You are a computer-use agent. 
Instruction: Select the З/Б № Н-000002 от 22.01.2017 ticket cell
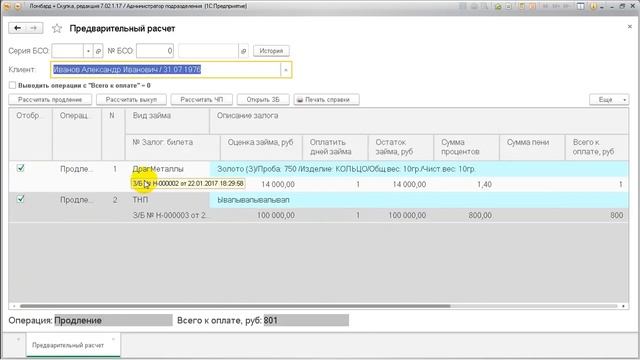tap(188, 184)
